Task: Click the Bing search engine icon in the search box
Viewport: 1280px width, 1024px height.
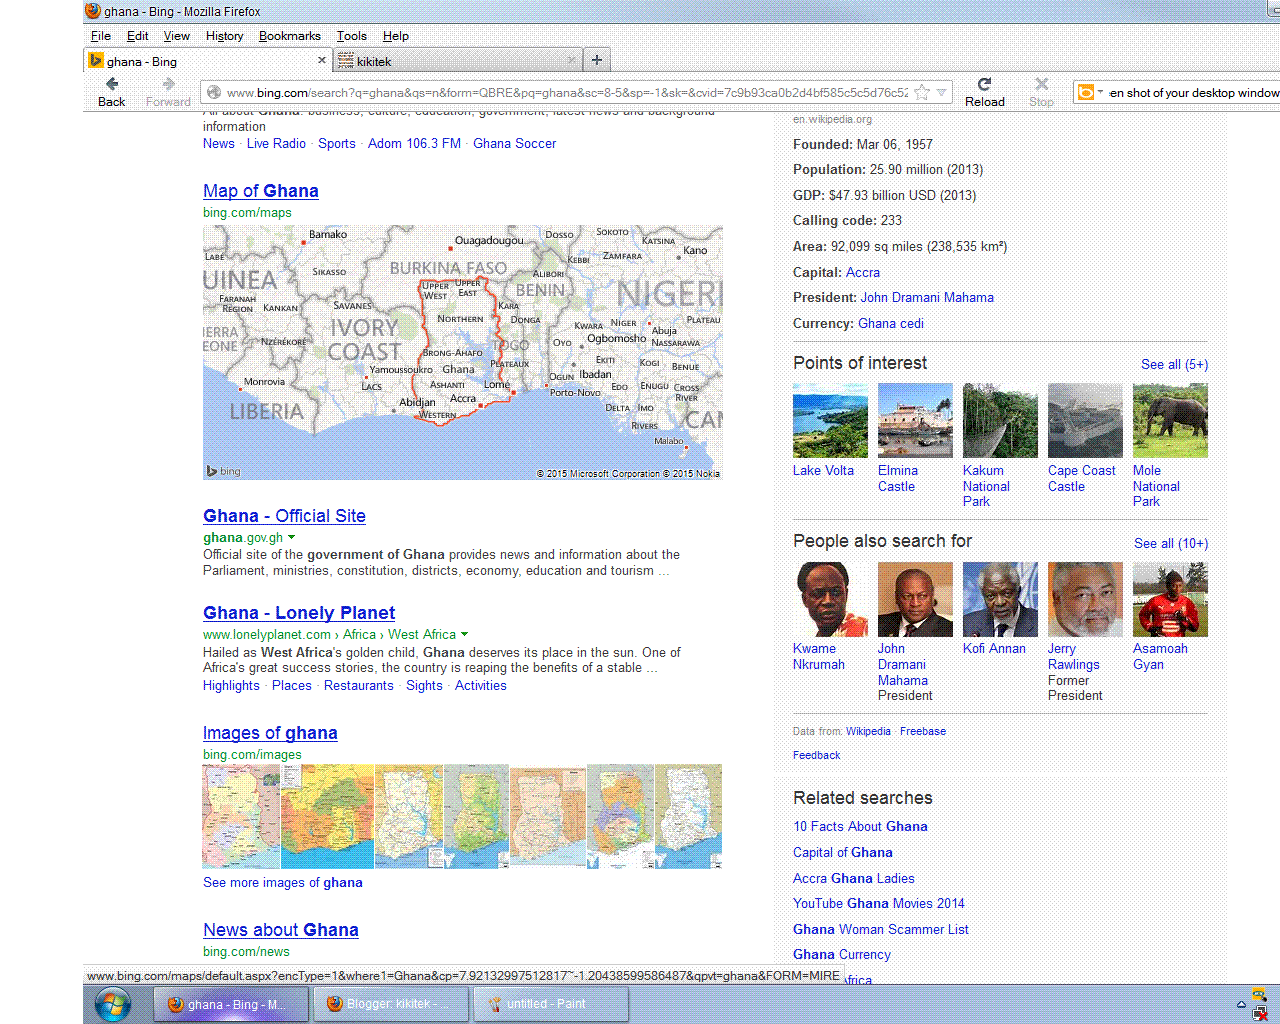Action: 1085,92
